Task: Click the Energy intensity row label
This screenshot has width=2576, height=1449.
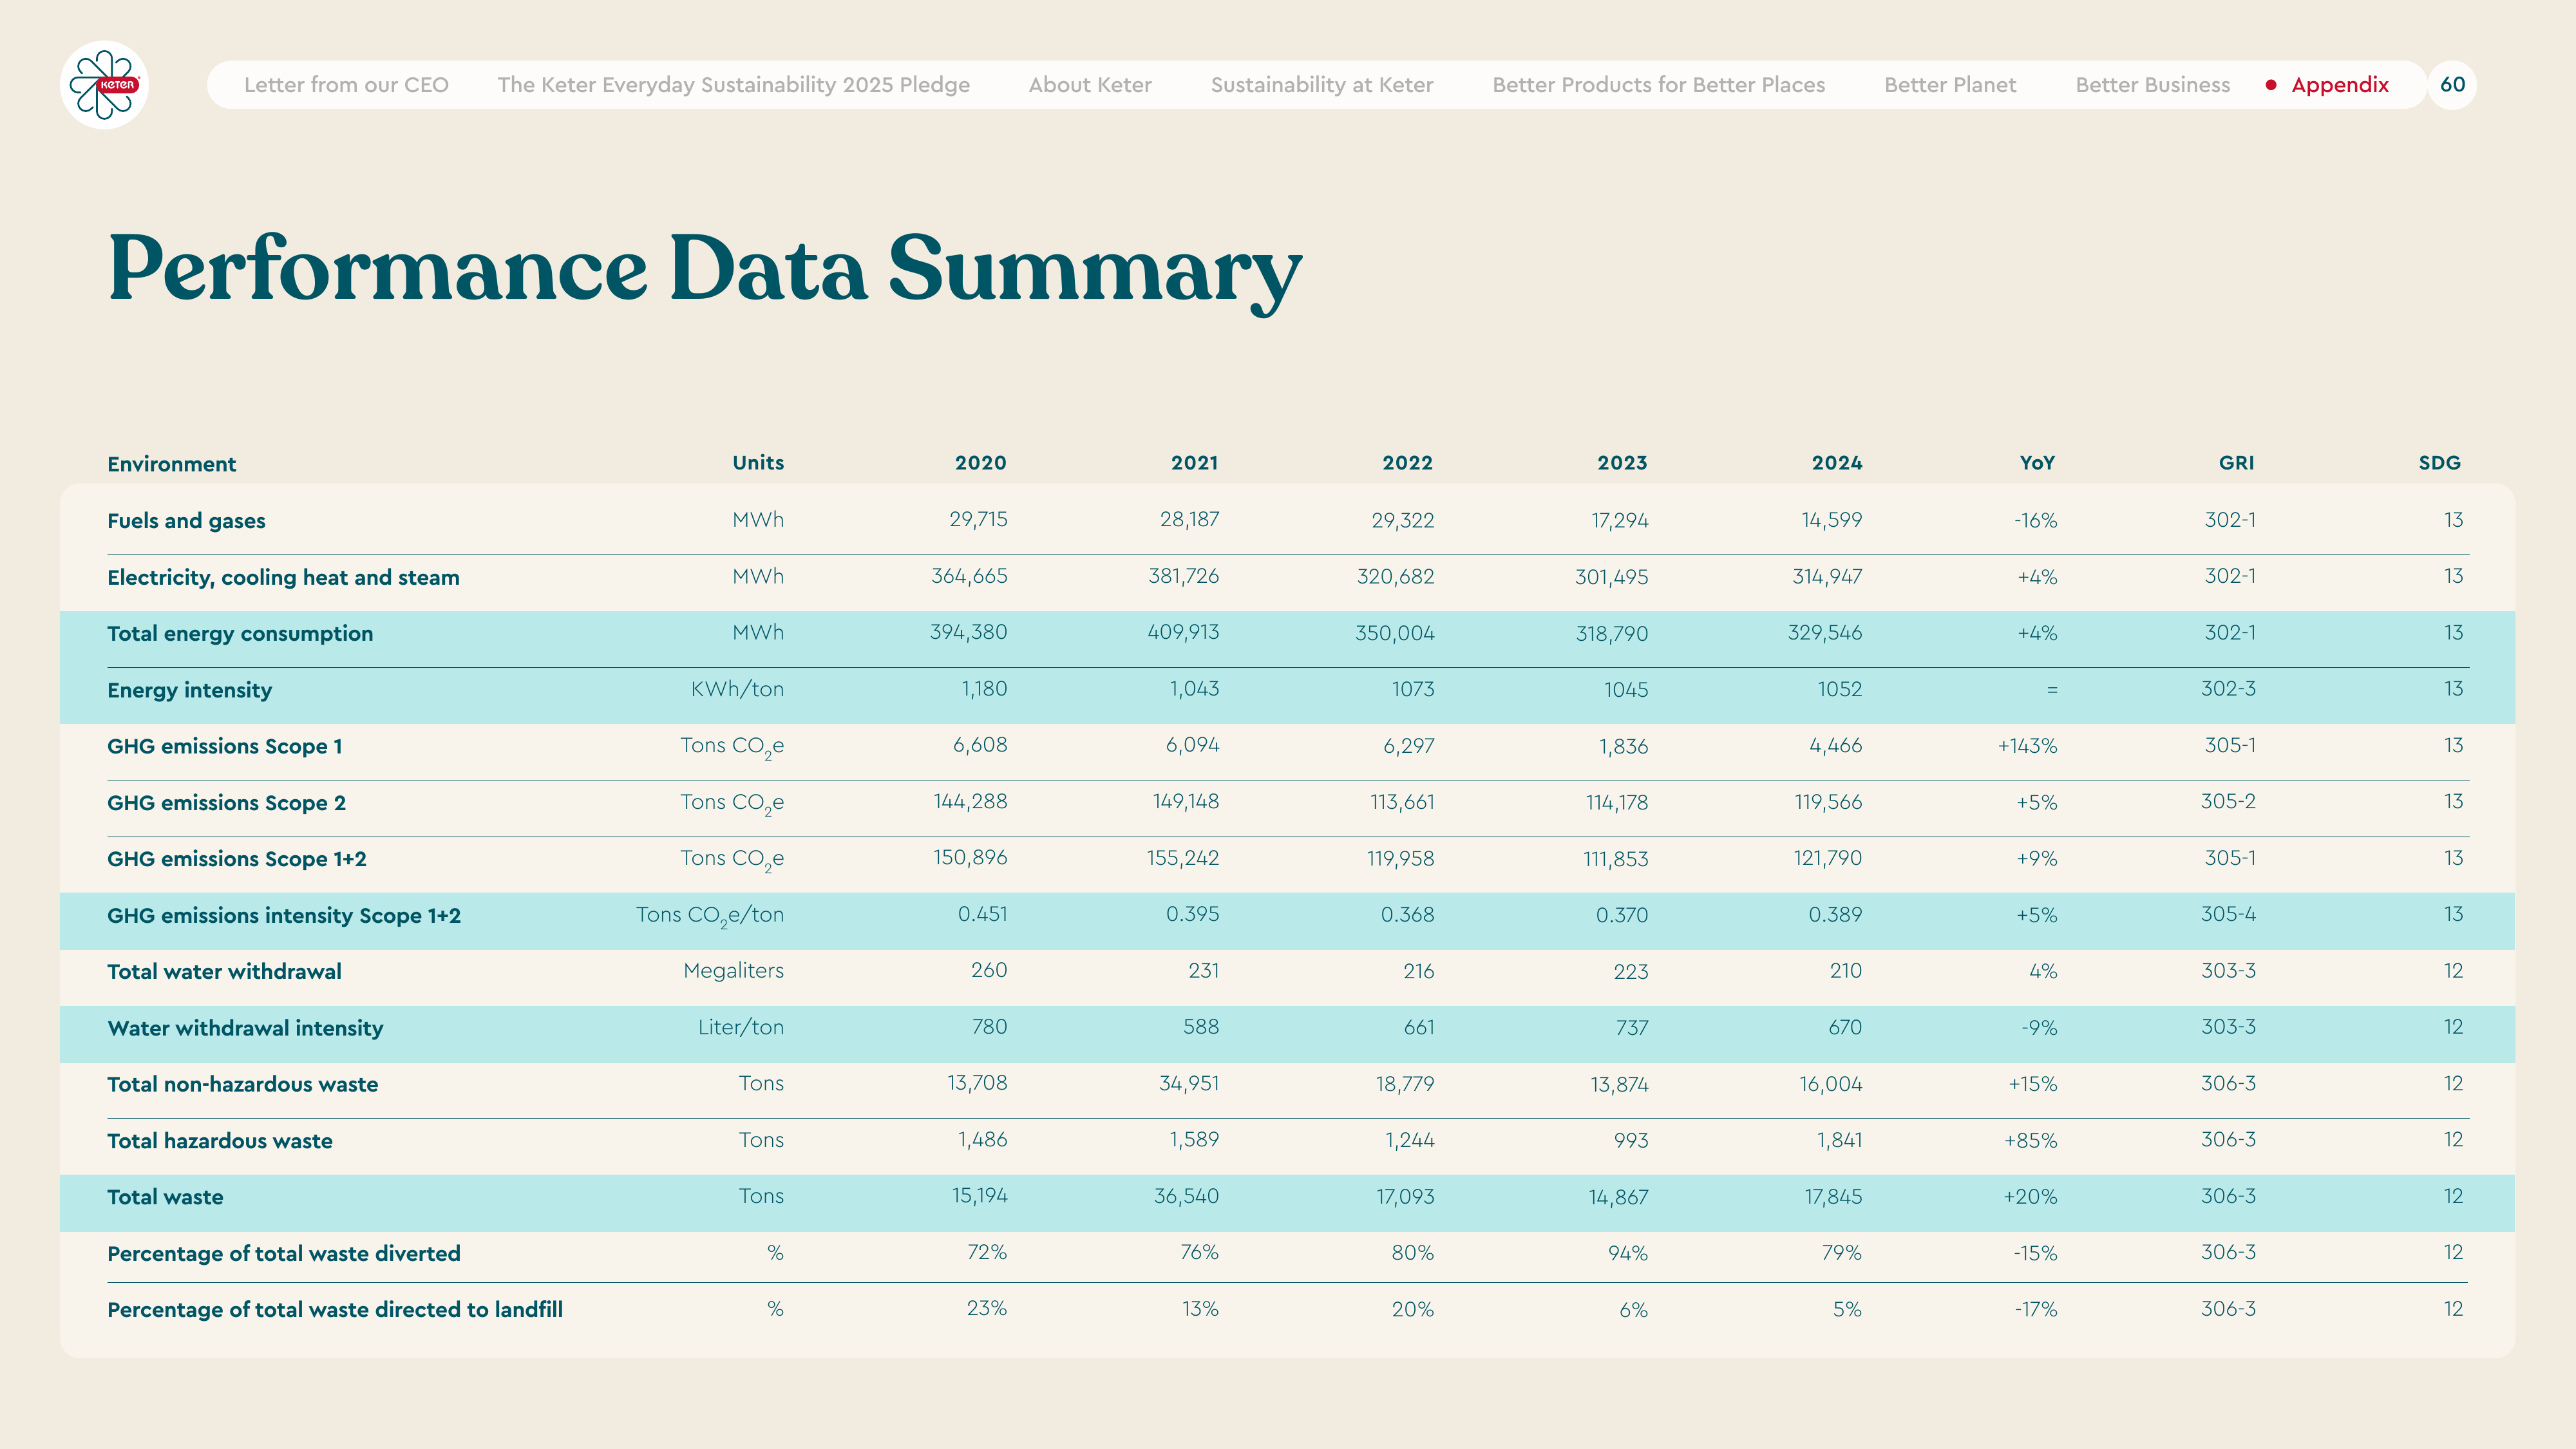Action: 189,690
